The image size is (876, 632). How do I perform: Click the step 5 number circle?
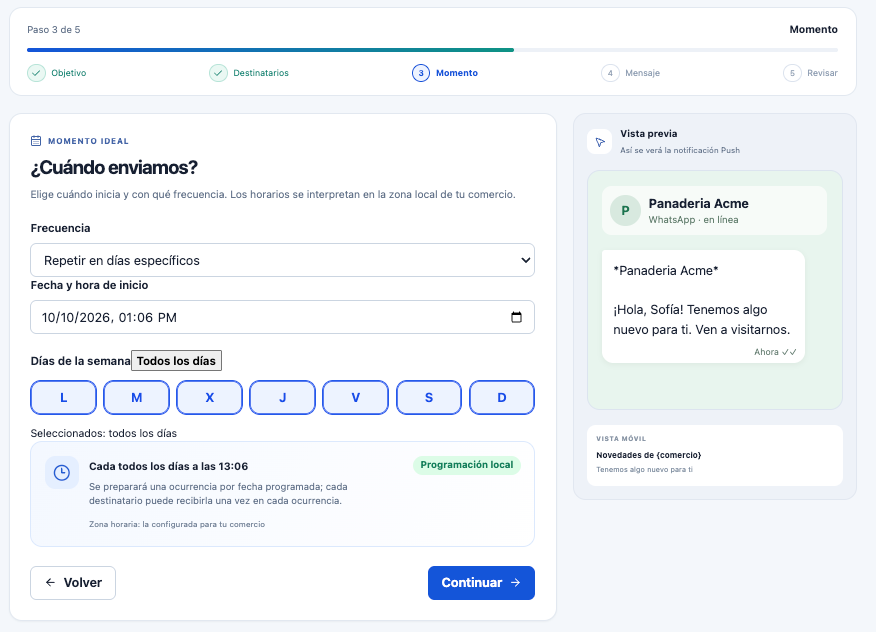pyautogui.click(x=792, y=73)
